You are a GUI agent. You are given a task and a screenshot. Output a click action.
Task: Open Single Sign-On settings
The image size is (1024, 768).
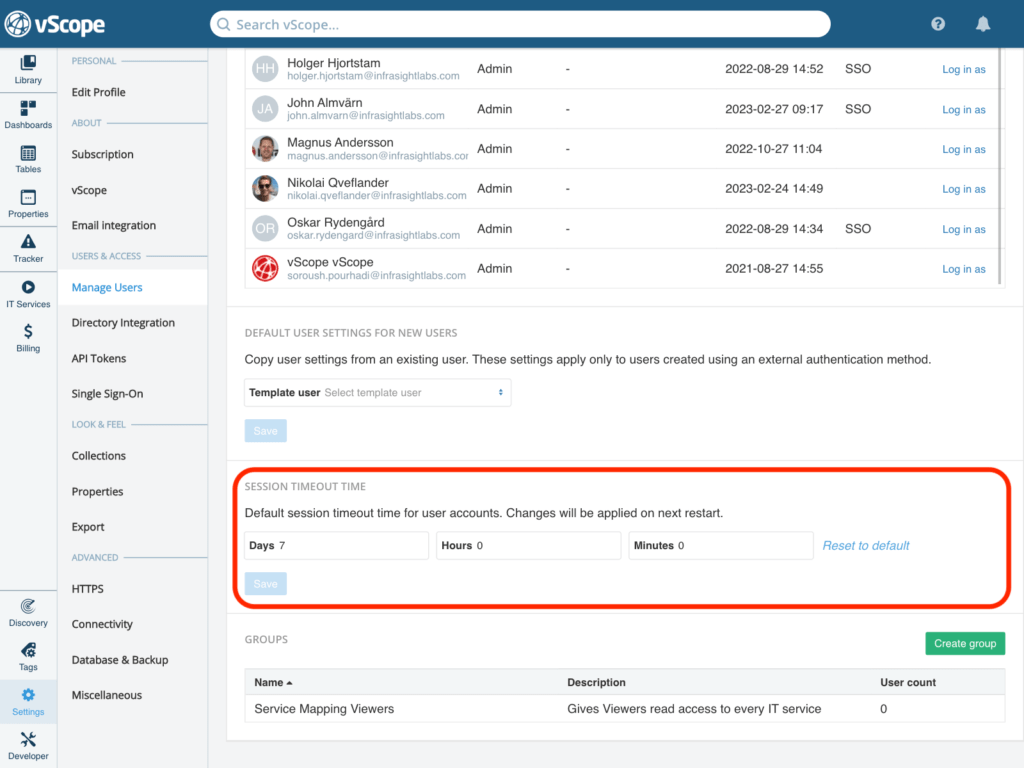[107, 394]
